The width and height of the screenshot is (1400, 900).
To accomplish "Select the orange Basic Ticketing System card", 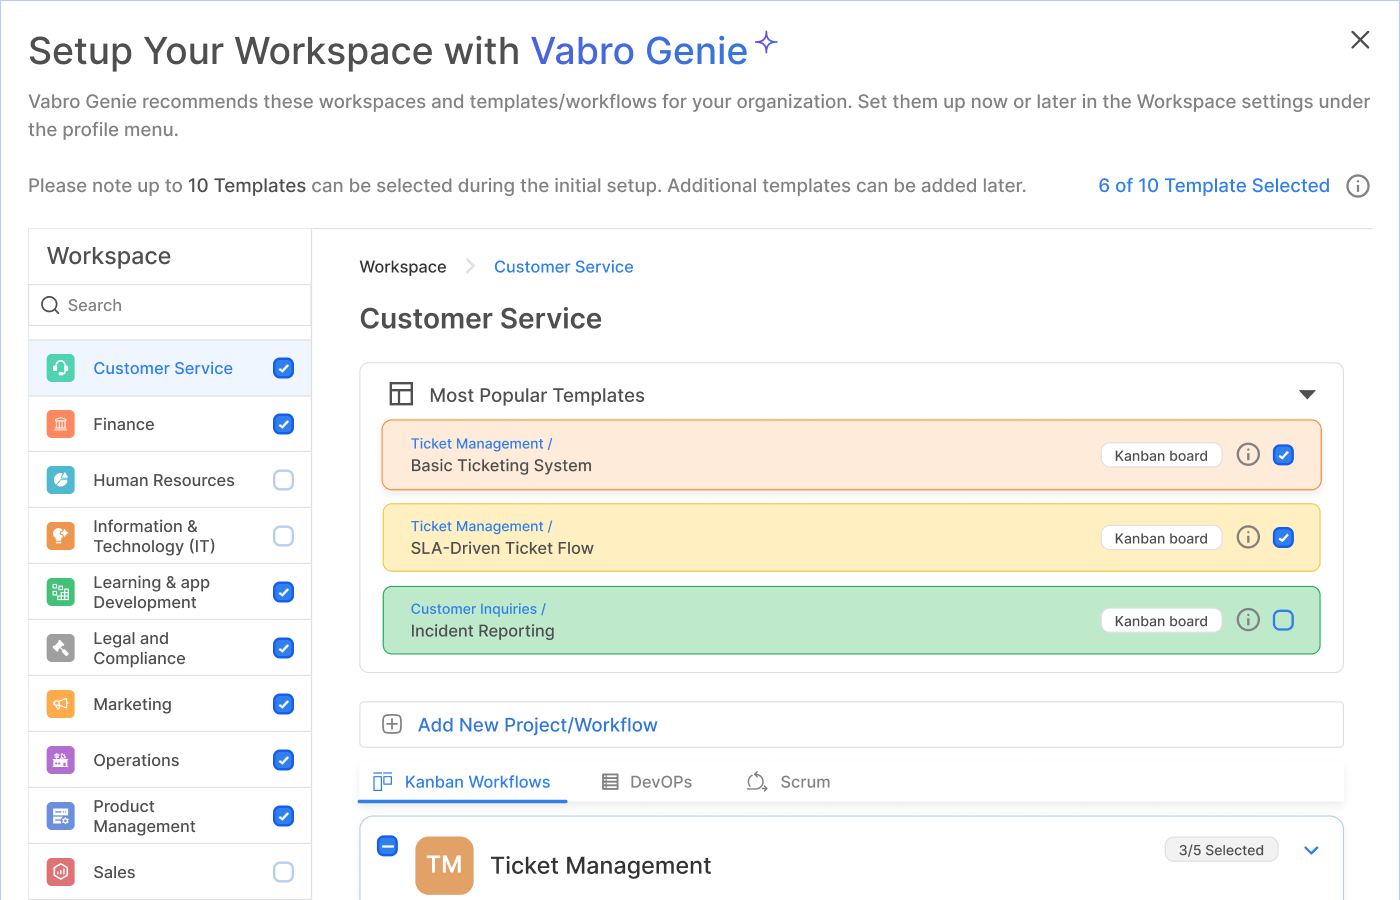I will point(750,456).
